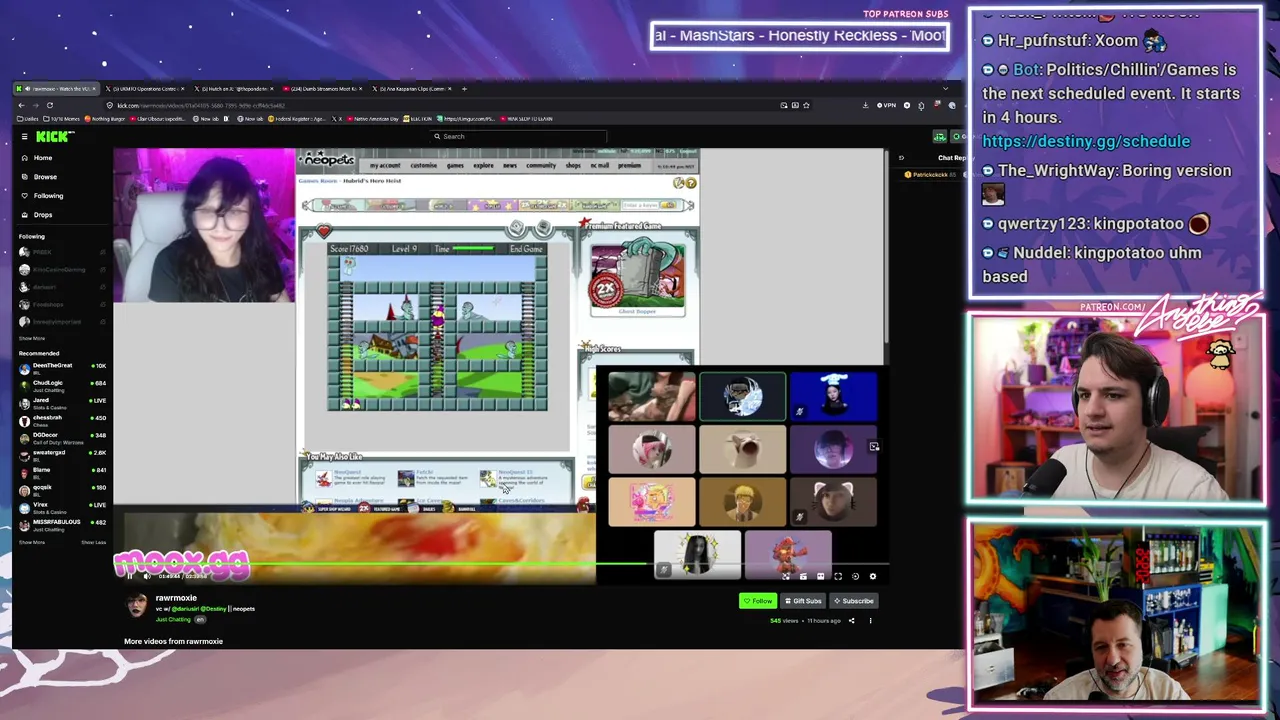Viewport: 1280px width, 720px height.
Task: Expand Show More under Recommended list
Action: (x=31, y=542)
